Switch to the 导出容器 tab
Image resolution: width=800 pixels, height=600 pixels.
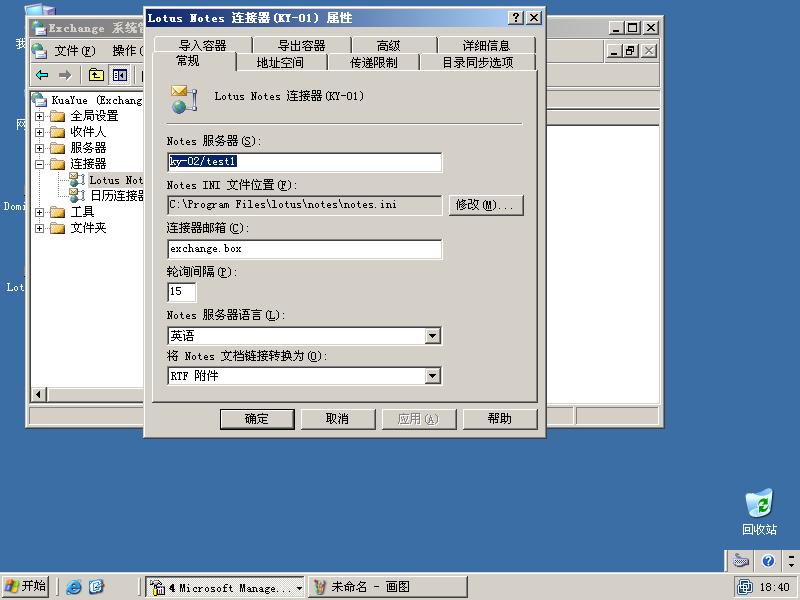point(302,45)
